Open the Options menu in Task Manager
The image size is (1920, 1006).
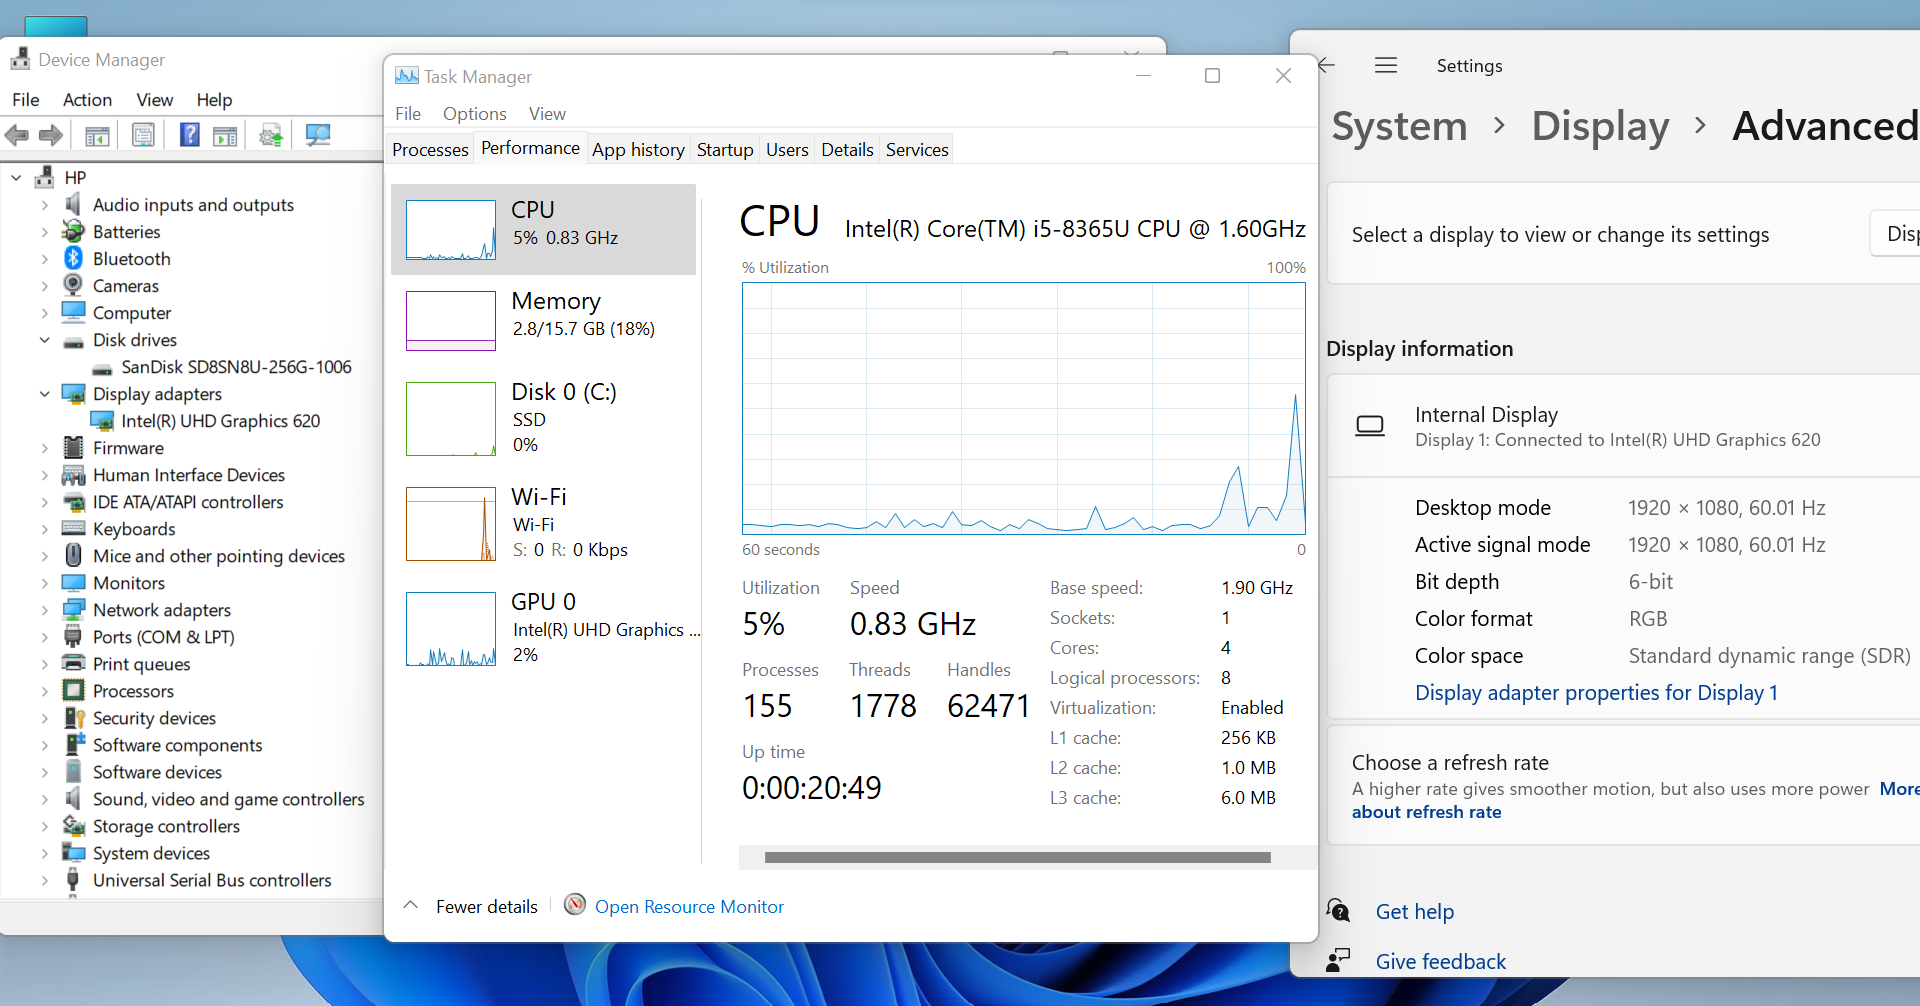tap(475, 114)
